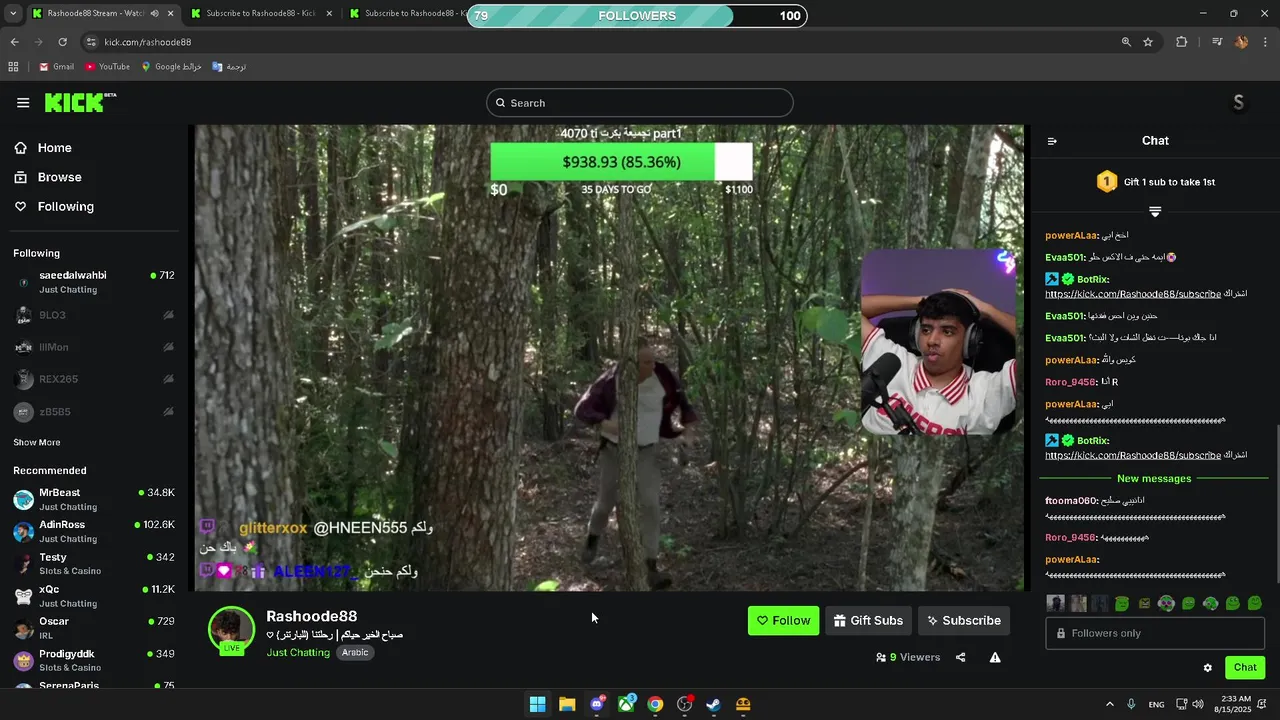Select the last green blob emote

click(x=1255, y=603)
